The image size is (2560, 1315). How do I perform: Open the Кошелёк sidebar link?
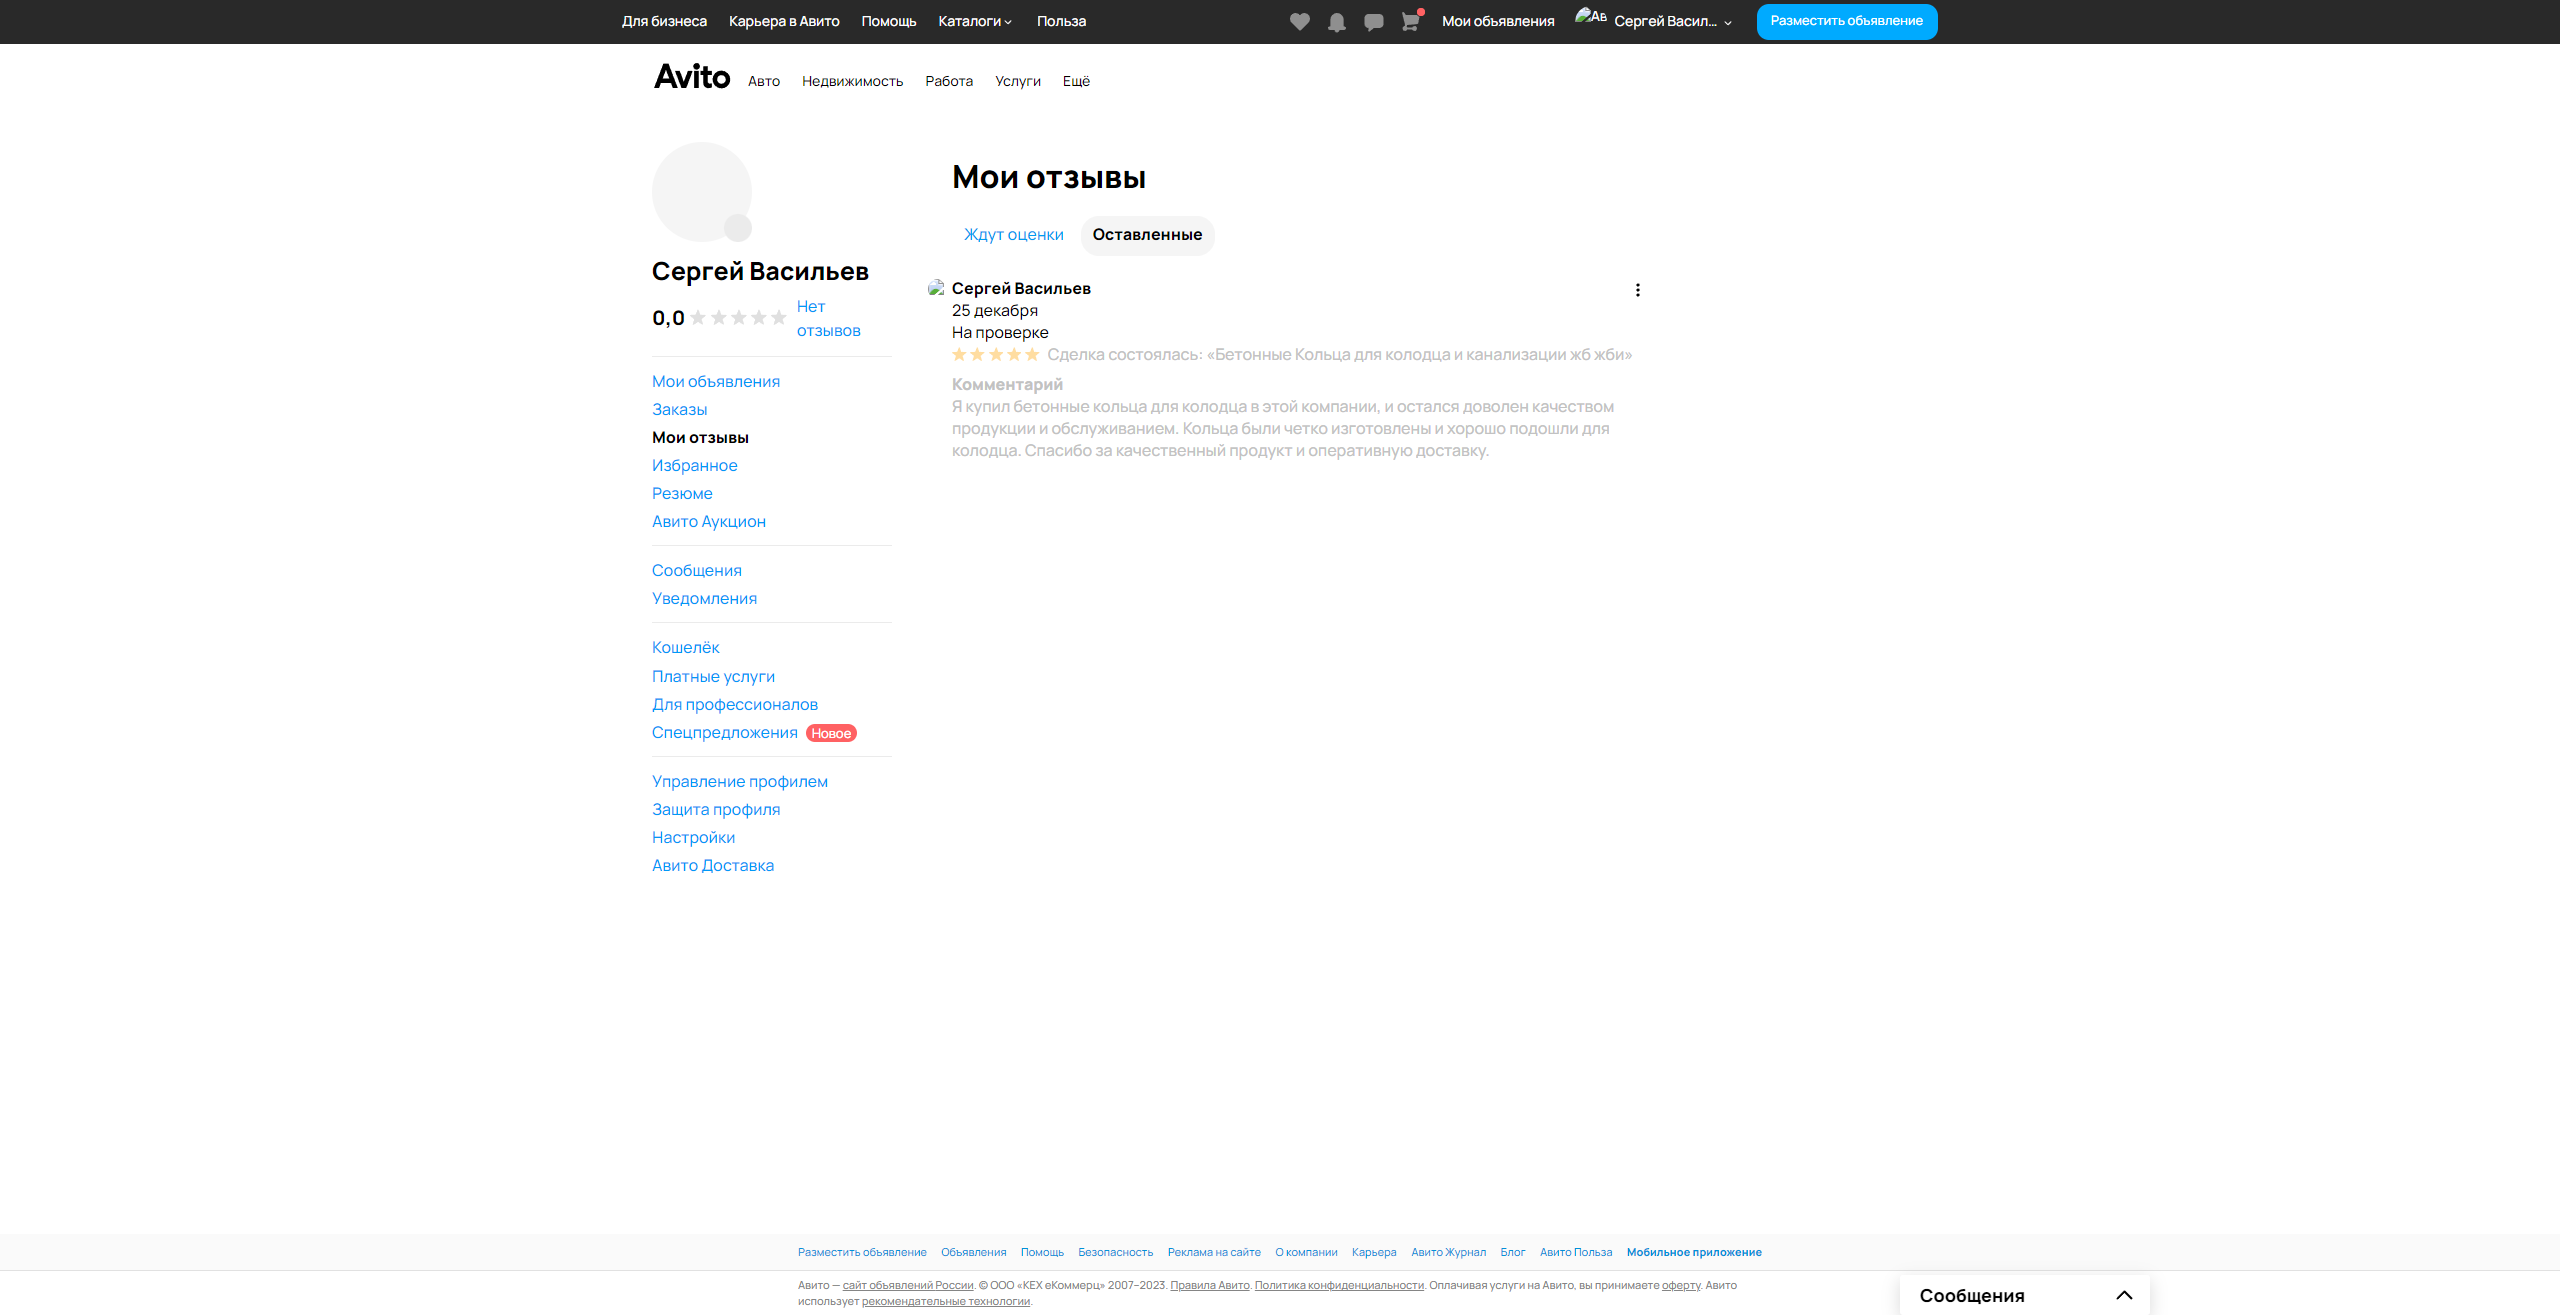tap(686, 648)
